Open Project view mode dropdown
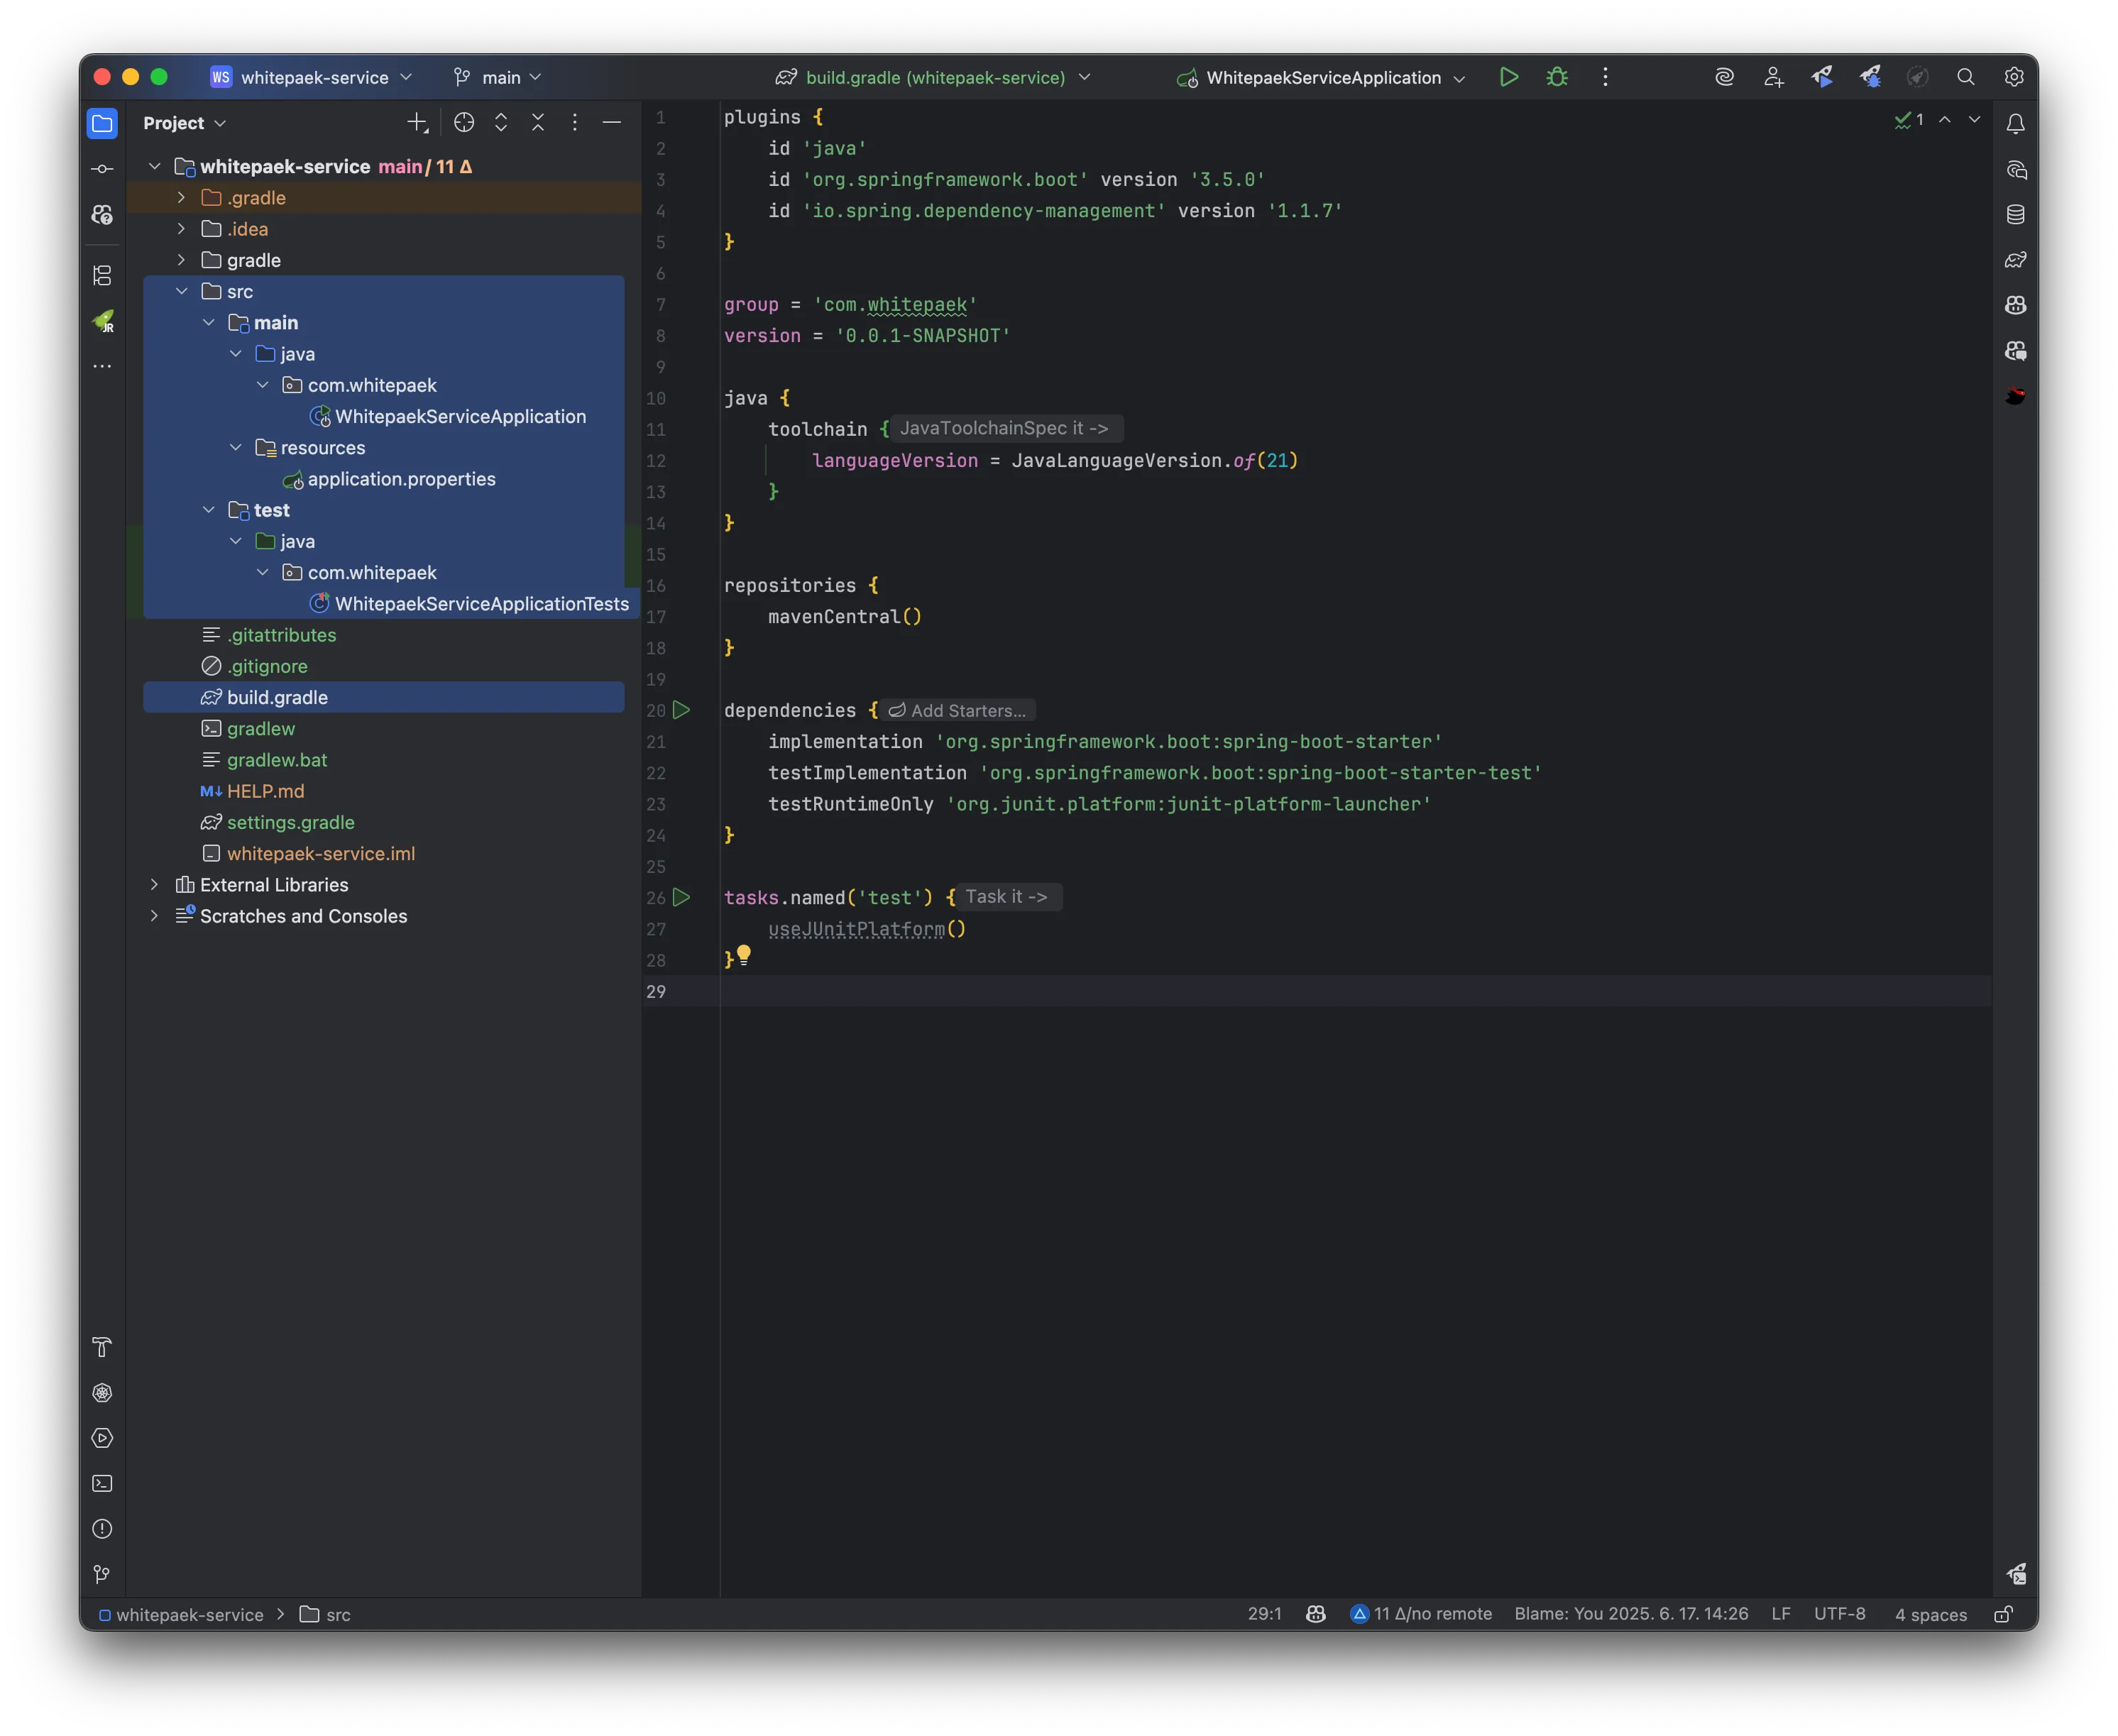2118x1736 pixels. pos(185,123)
